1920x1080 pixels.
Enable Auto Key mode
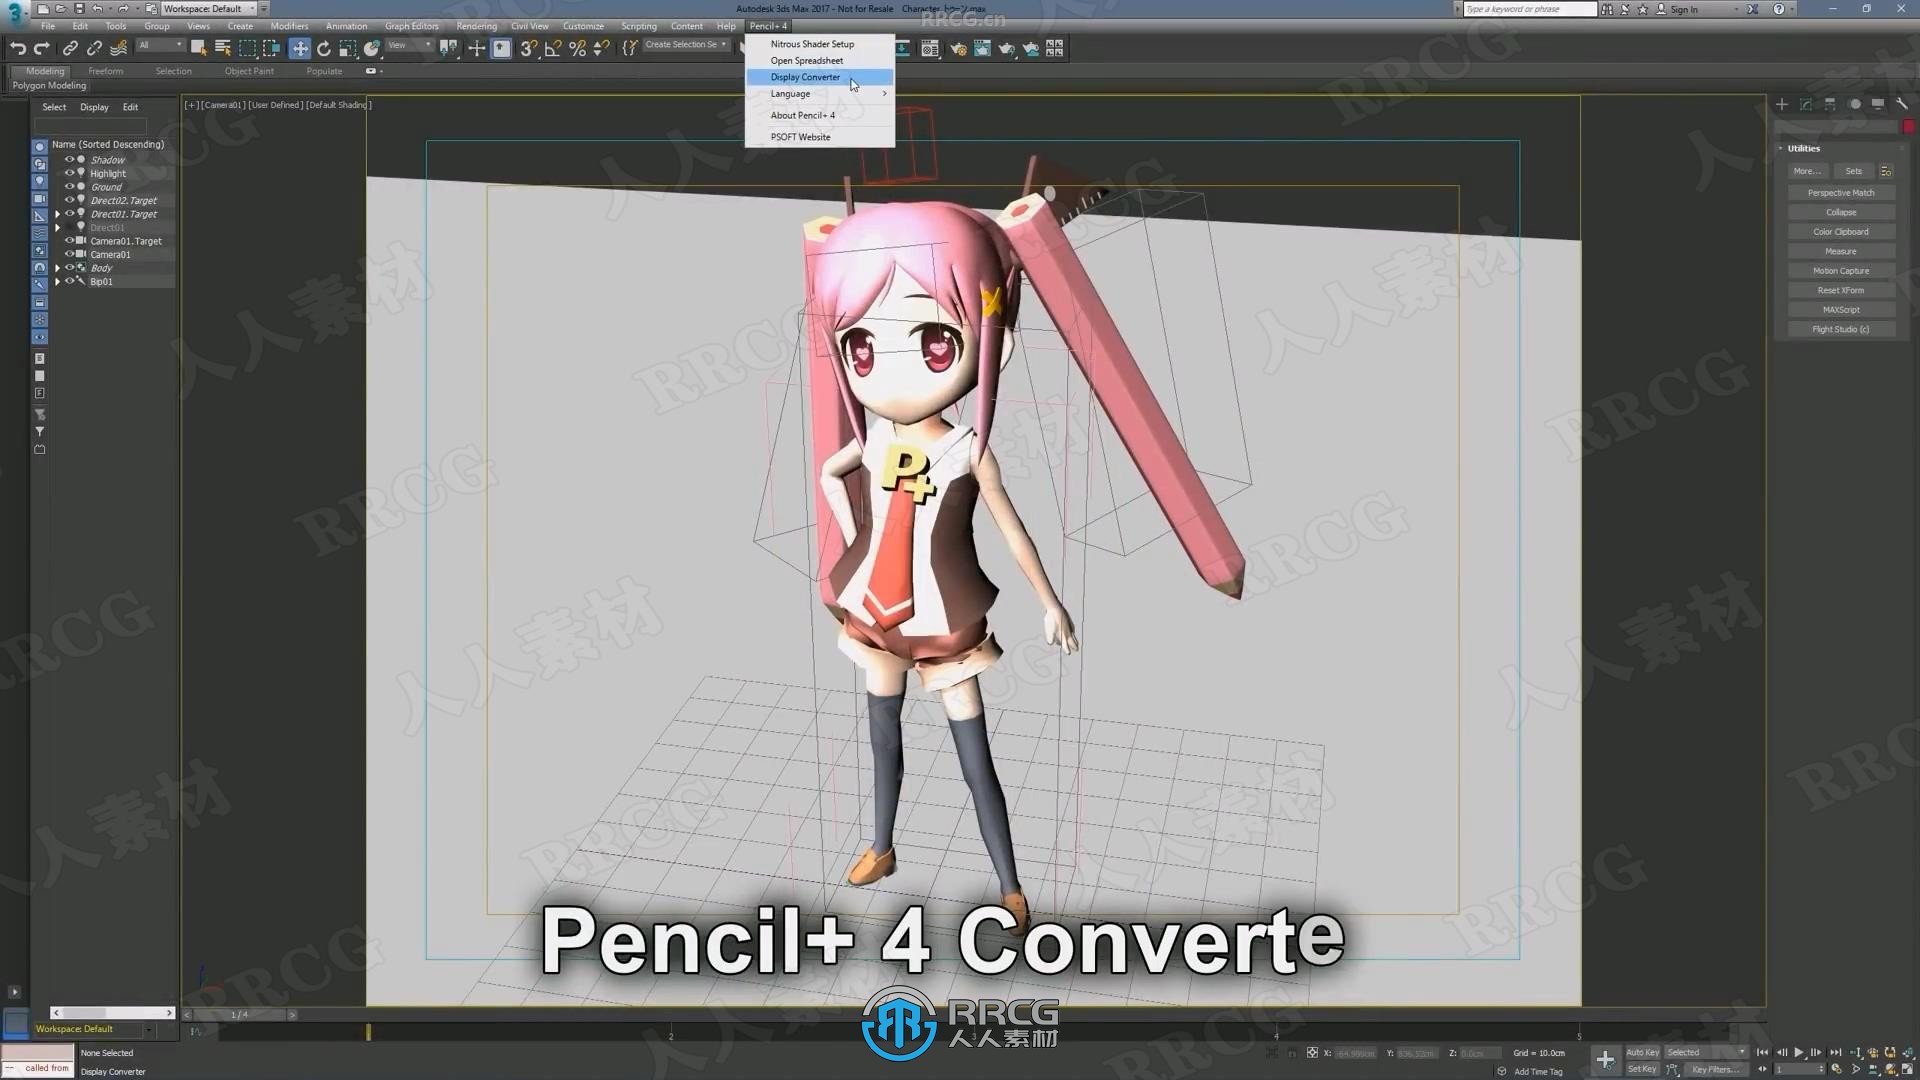1642,1052
